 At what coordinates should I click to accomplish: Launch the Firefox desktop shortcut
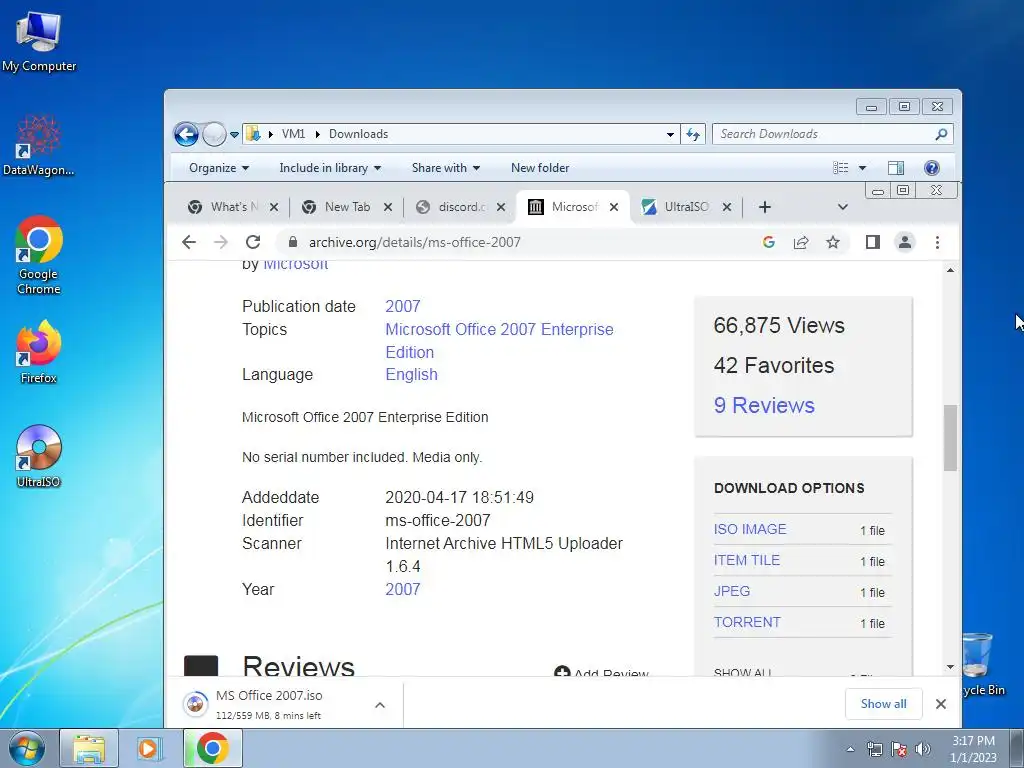(39, 353)
